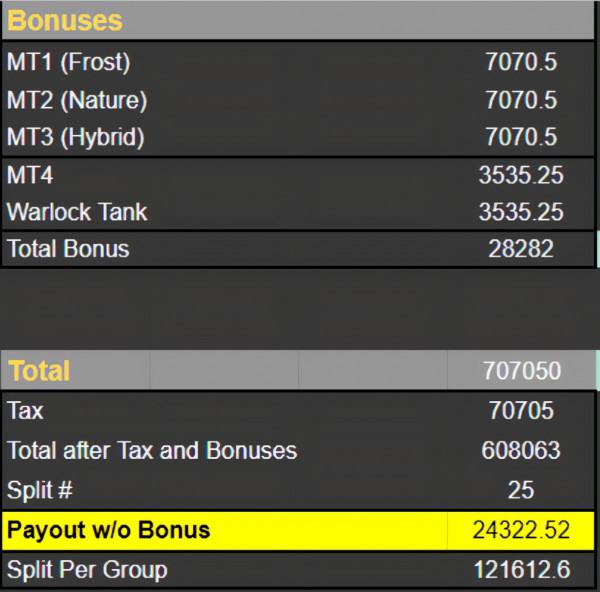The height and width of the screenshot is (592, 600).
Task: Select the Tax value 70705
Action: (x=520, y=411)
